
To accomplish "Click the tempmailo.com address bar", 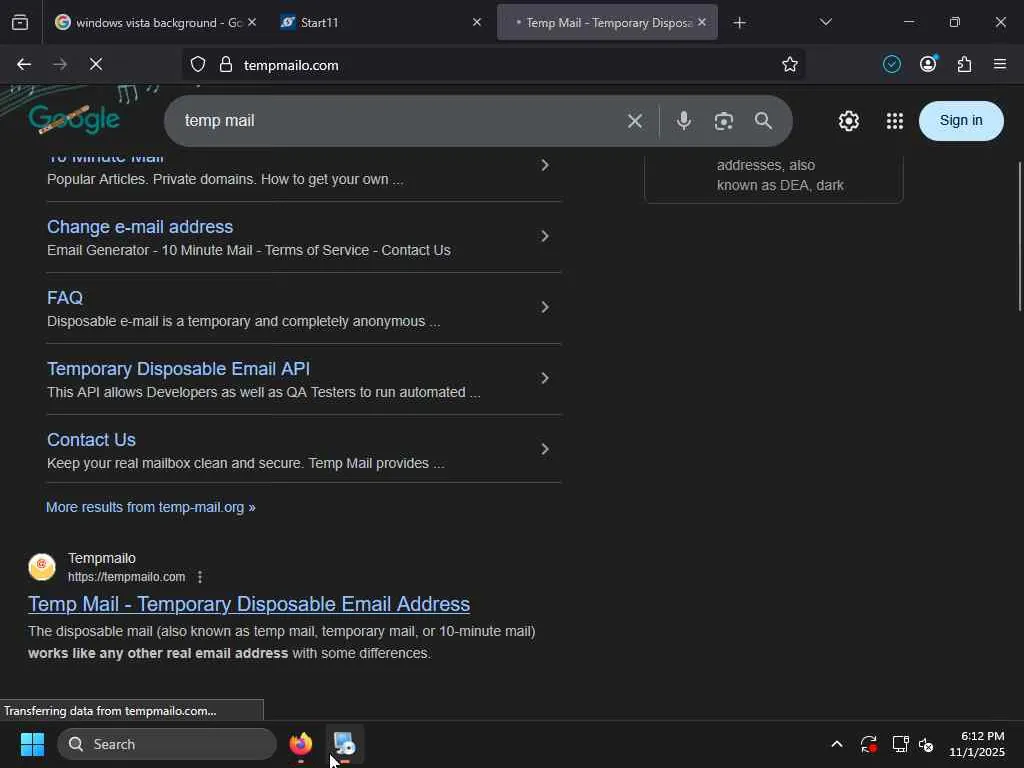I will click(x=493, y=65).
